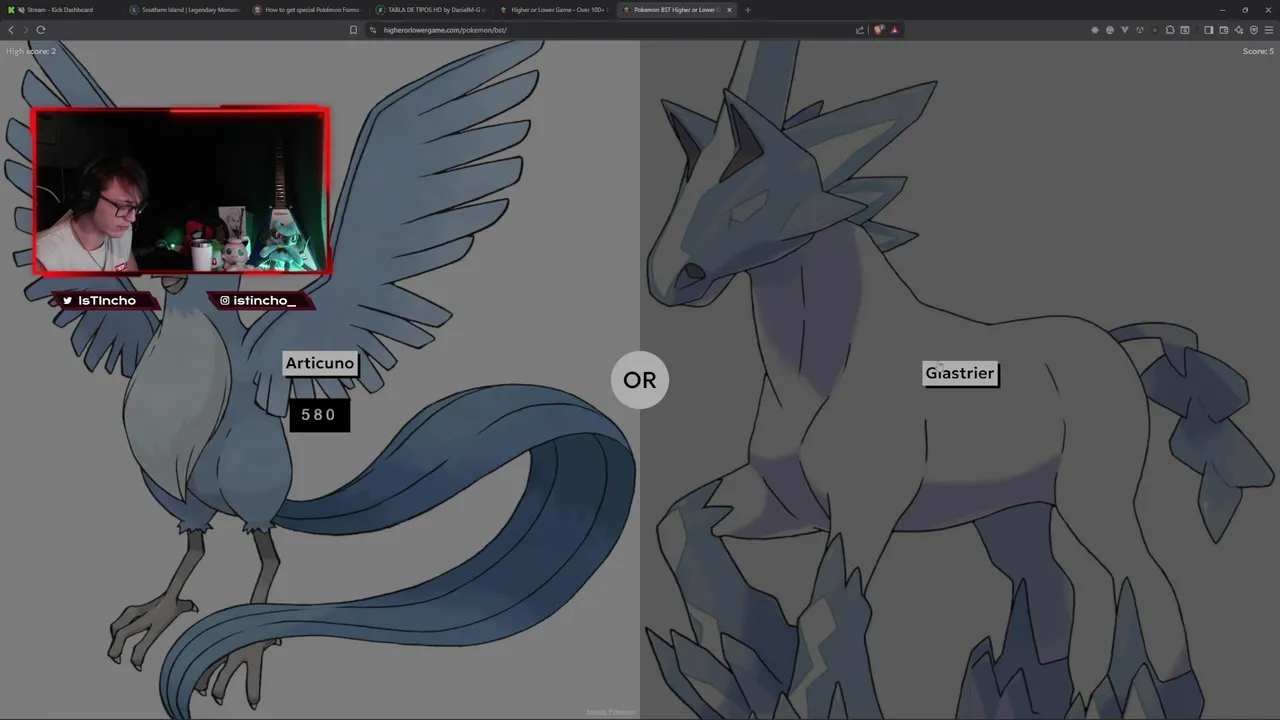Open the Brave VPN shield icon
The height and width of the screenshot is (720, 1280).
1254,30
